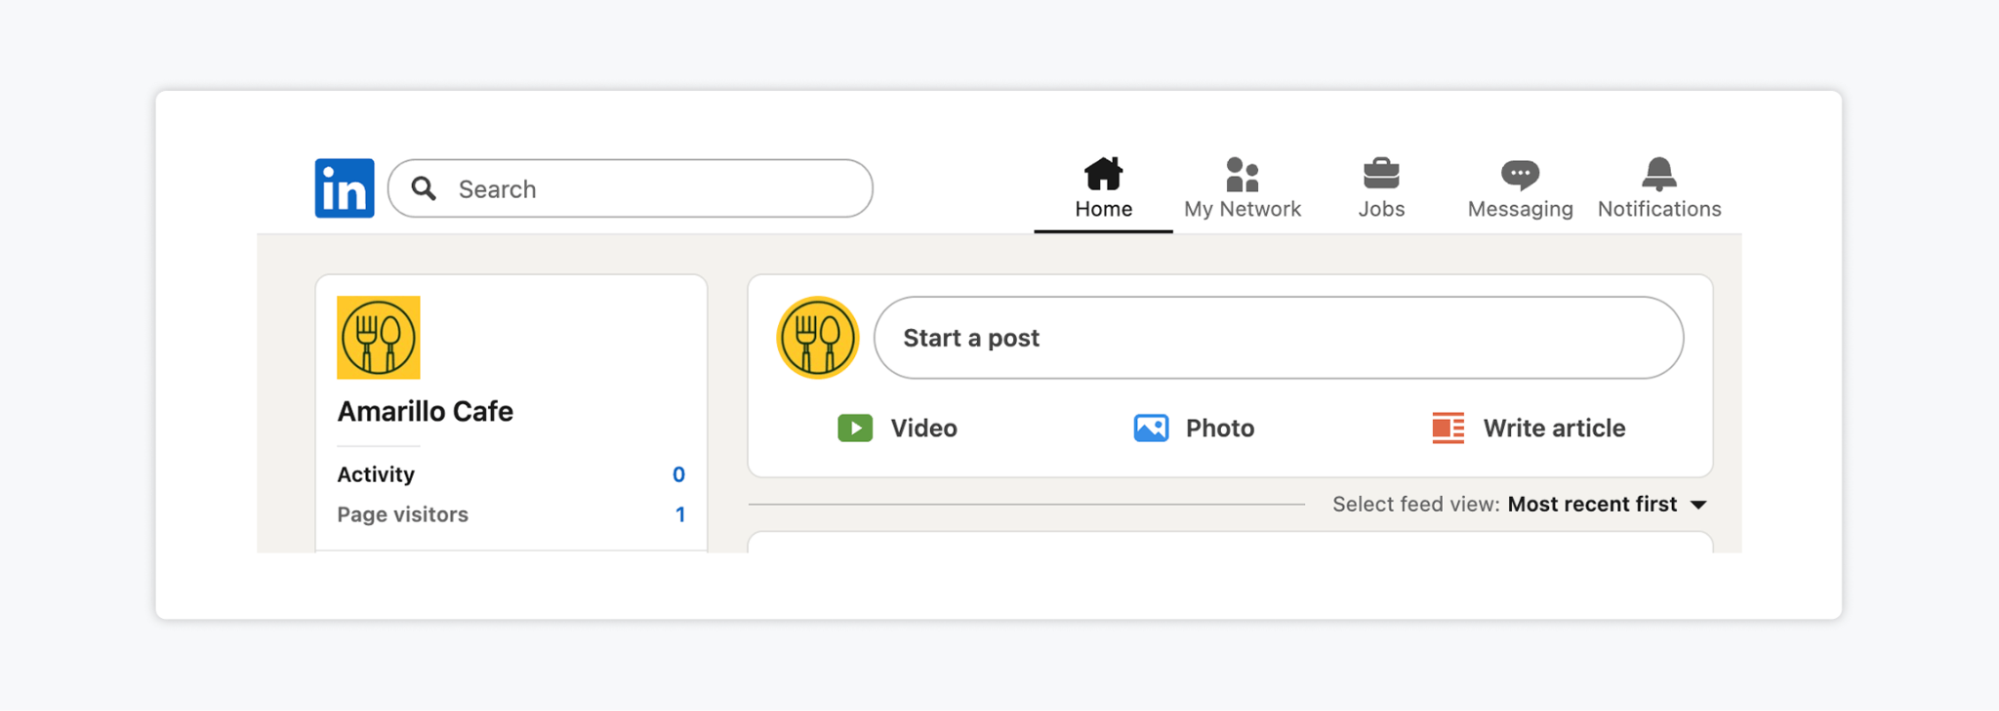Open My Network people icon
The height and width of the screenshot is (711, 1999).
(1242, 174)
